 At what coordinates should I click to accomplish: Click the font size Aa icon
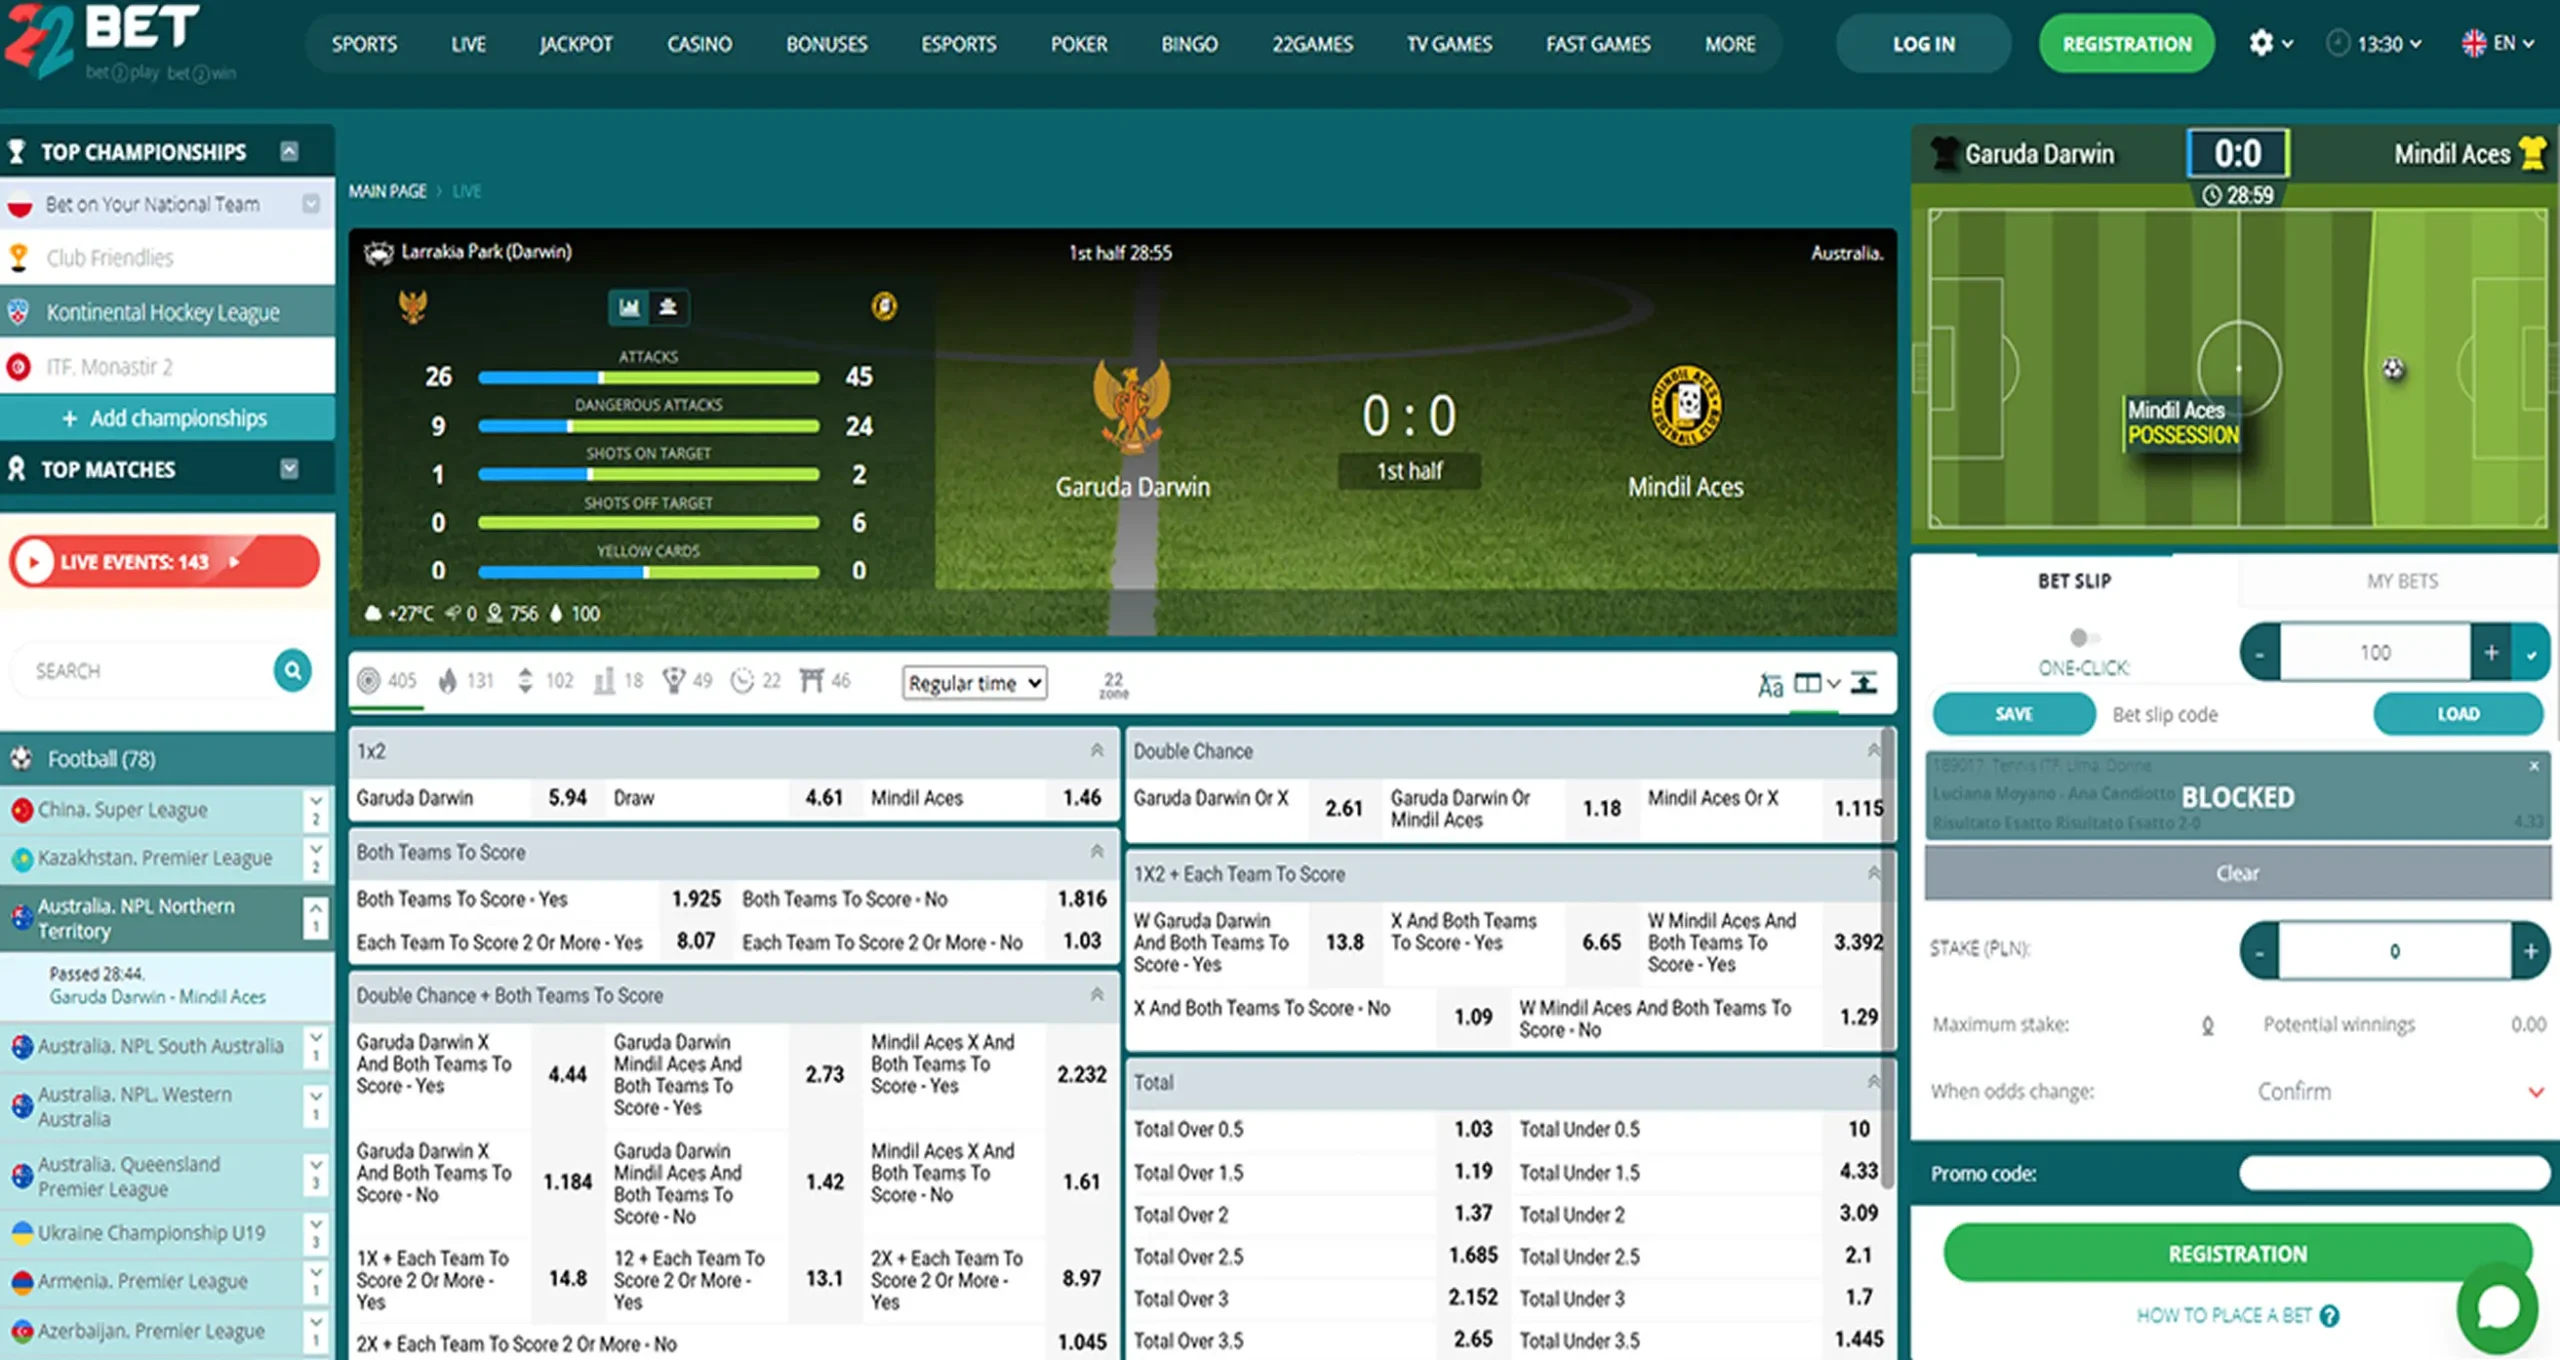[1770, 685]
